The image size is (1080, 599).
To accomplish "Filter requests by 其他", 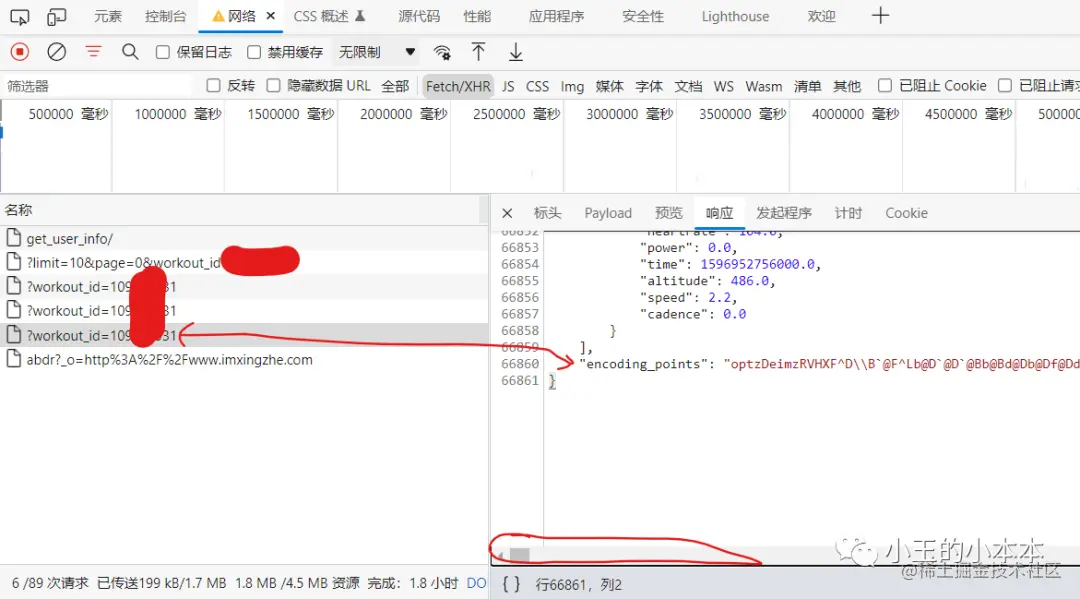I will (x=847, y=86).
